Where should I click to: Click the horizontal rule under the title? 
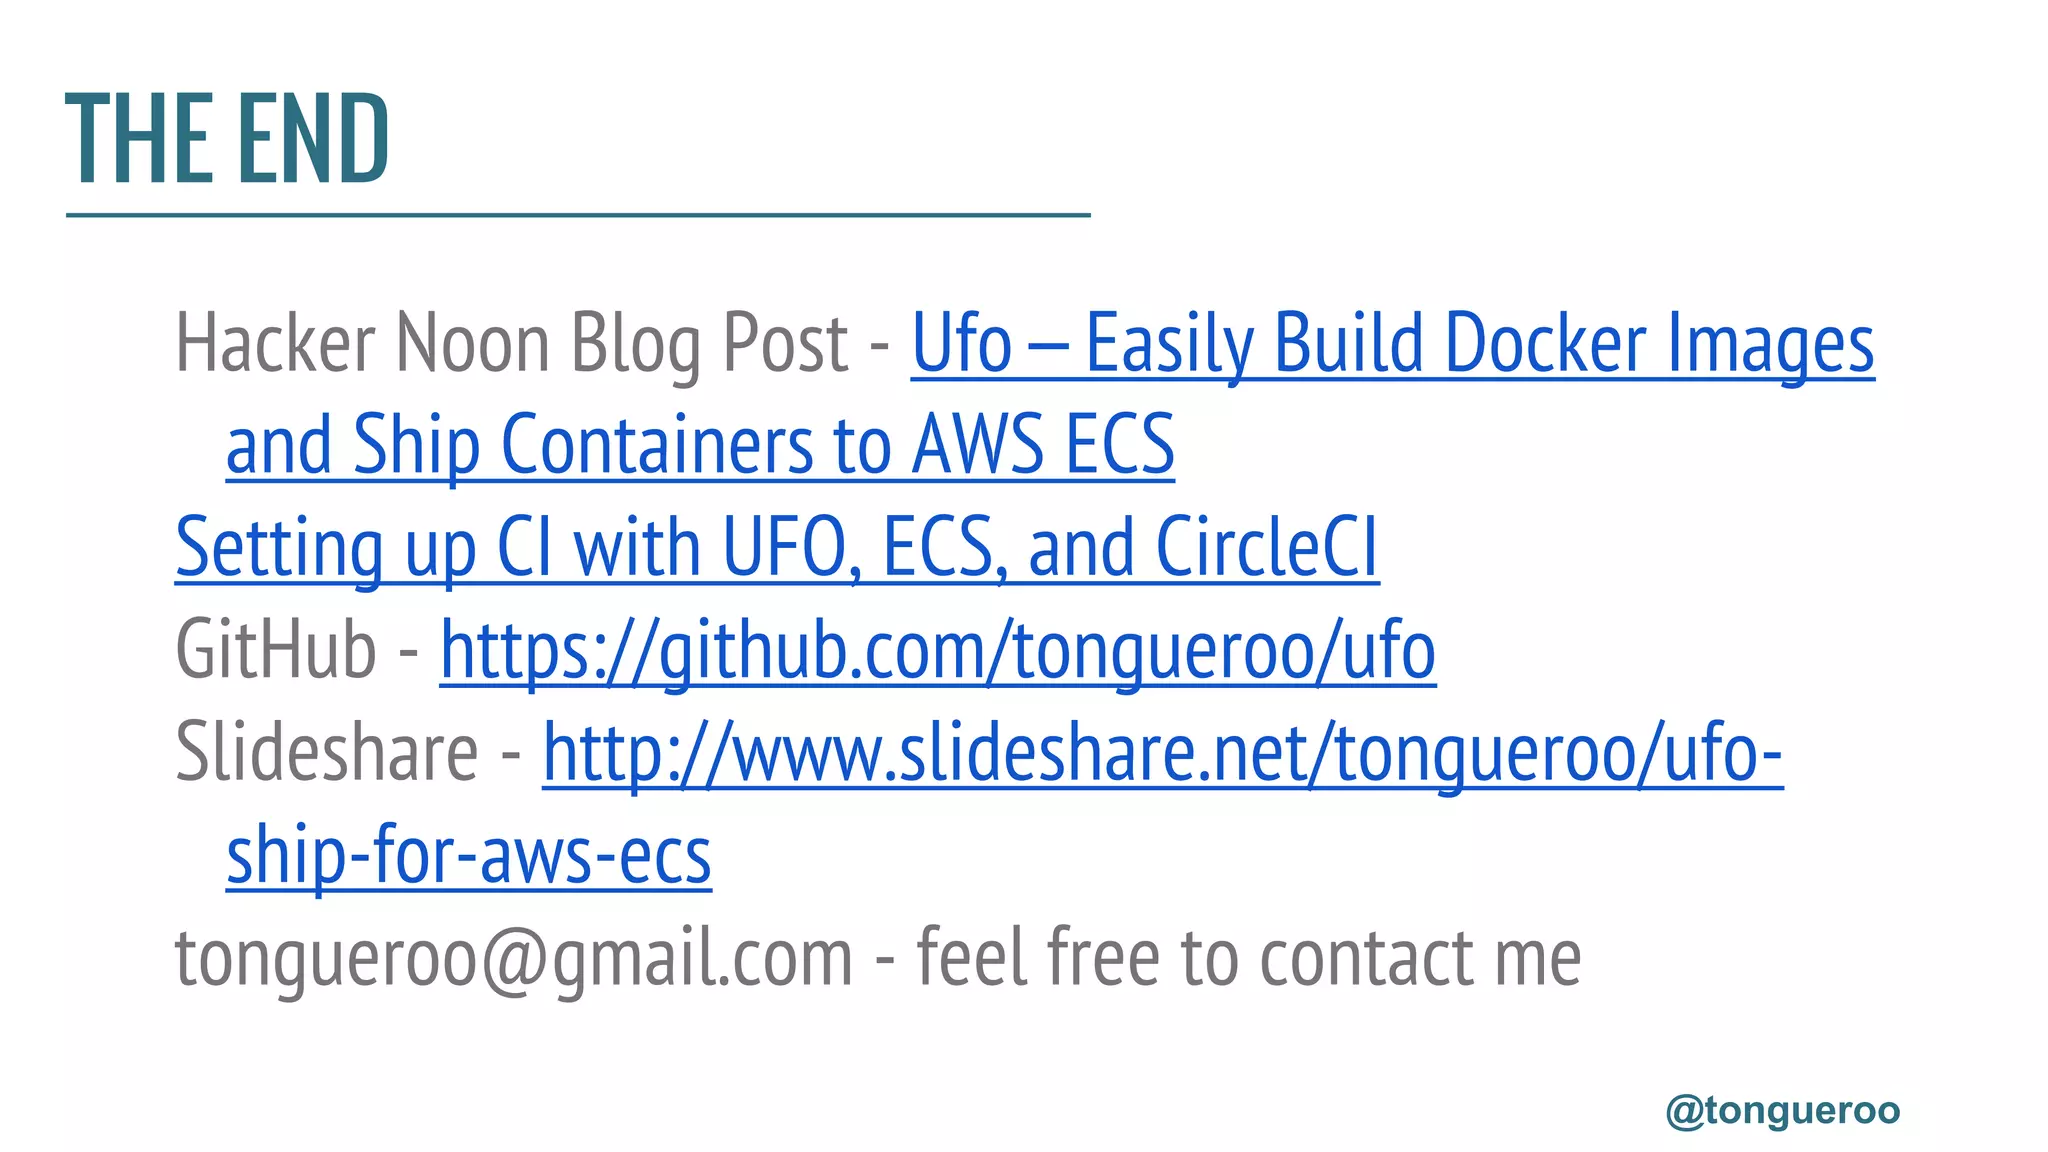pyautogui.click(x=578, y=215)
